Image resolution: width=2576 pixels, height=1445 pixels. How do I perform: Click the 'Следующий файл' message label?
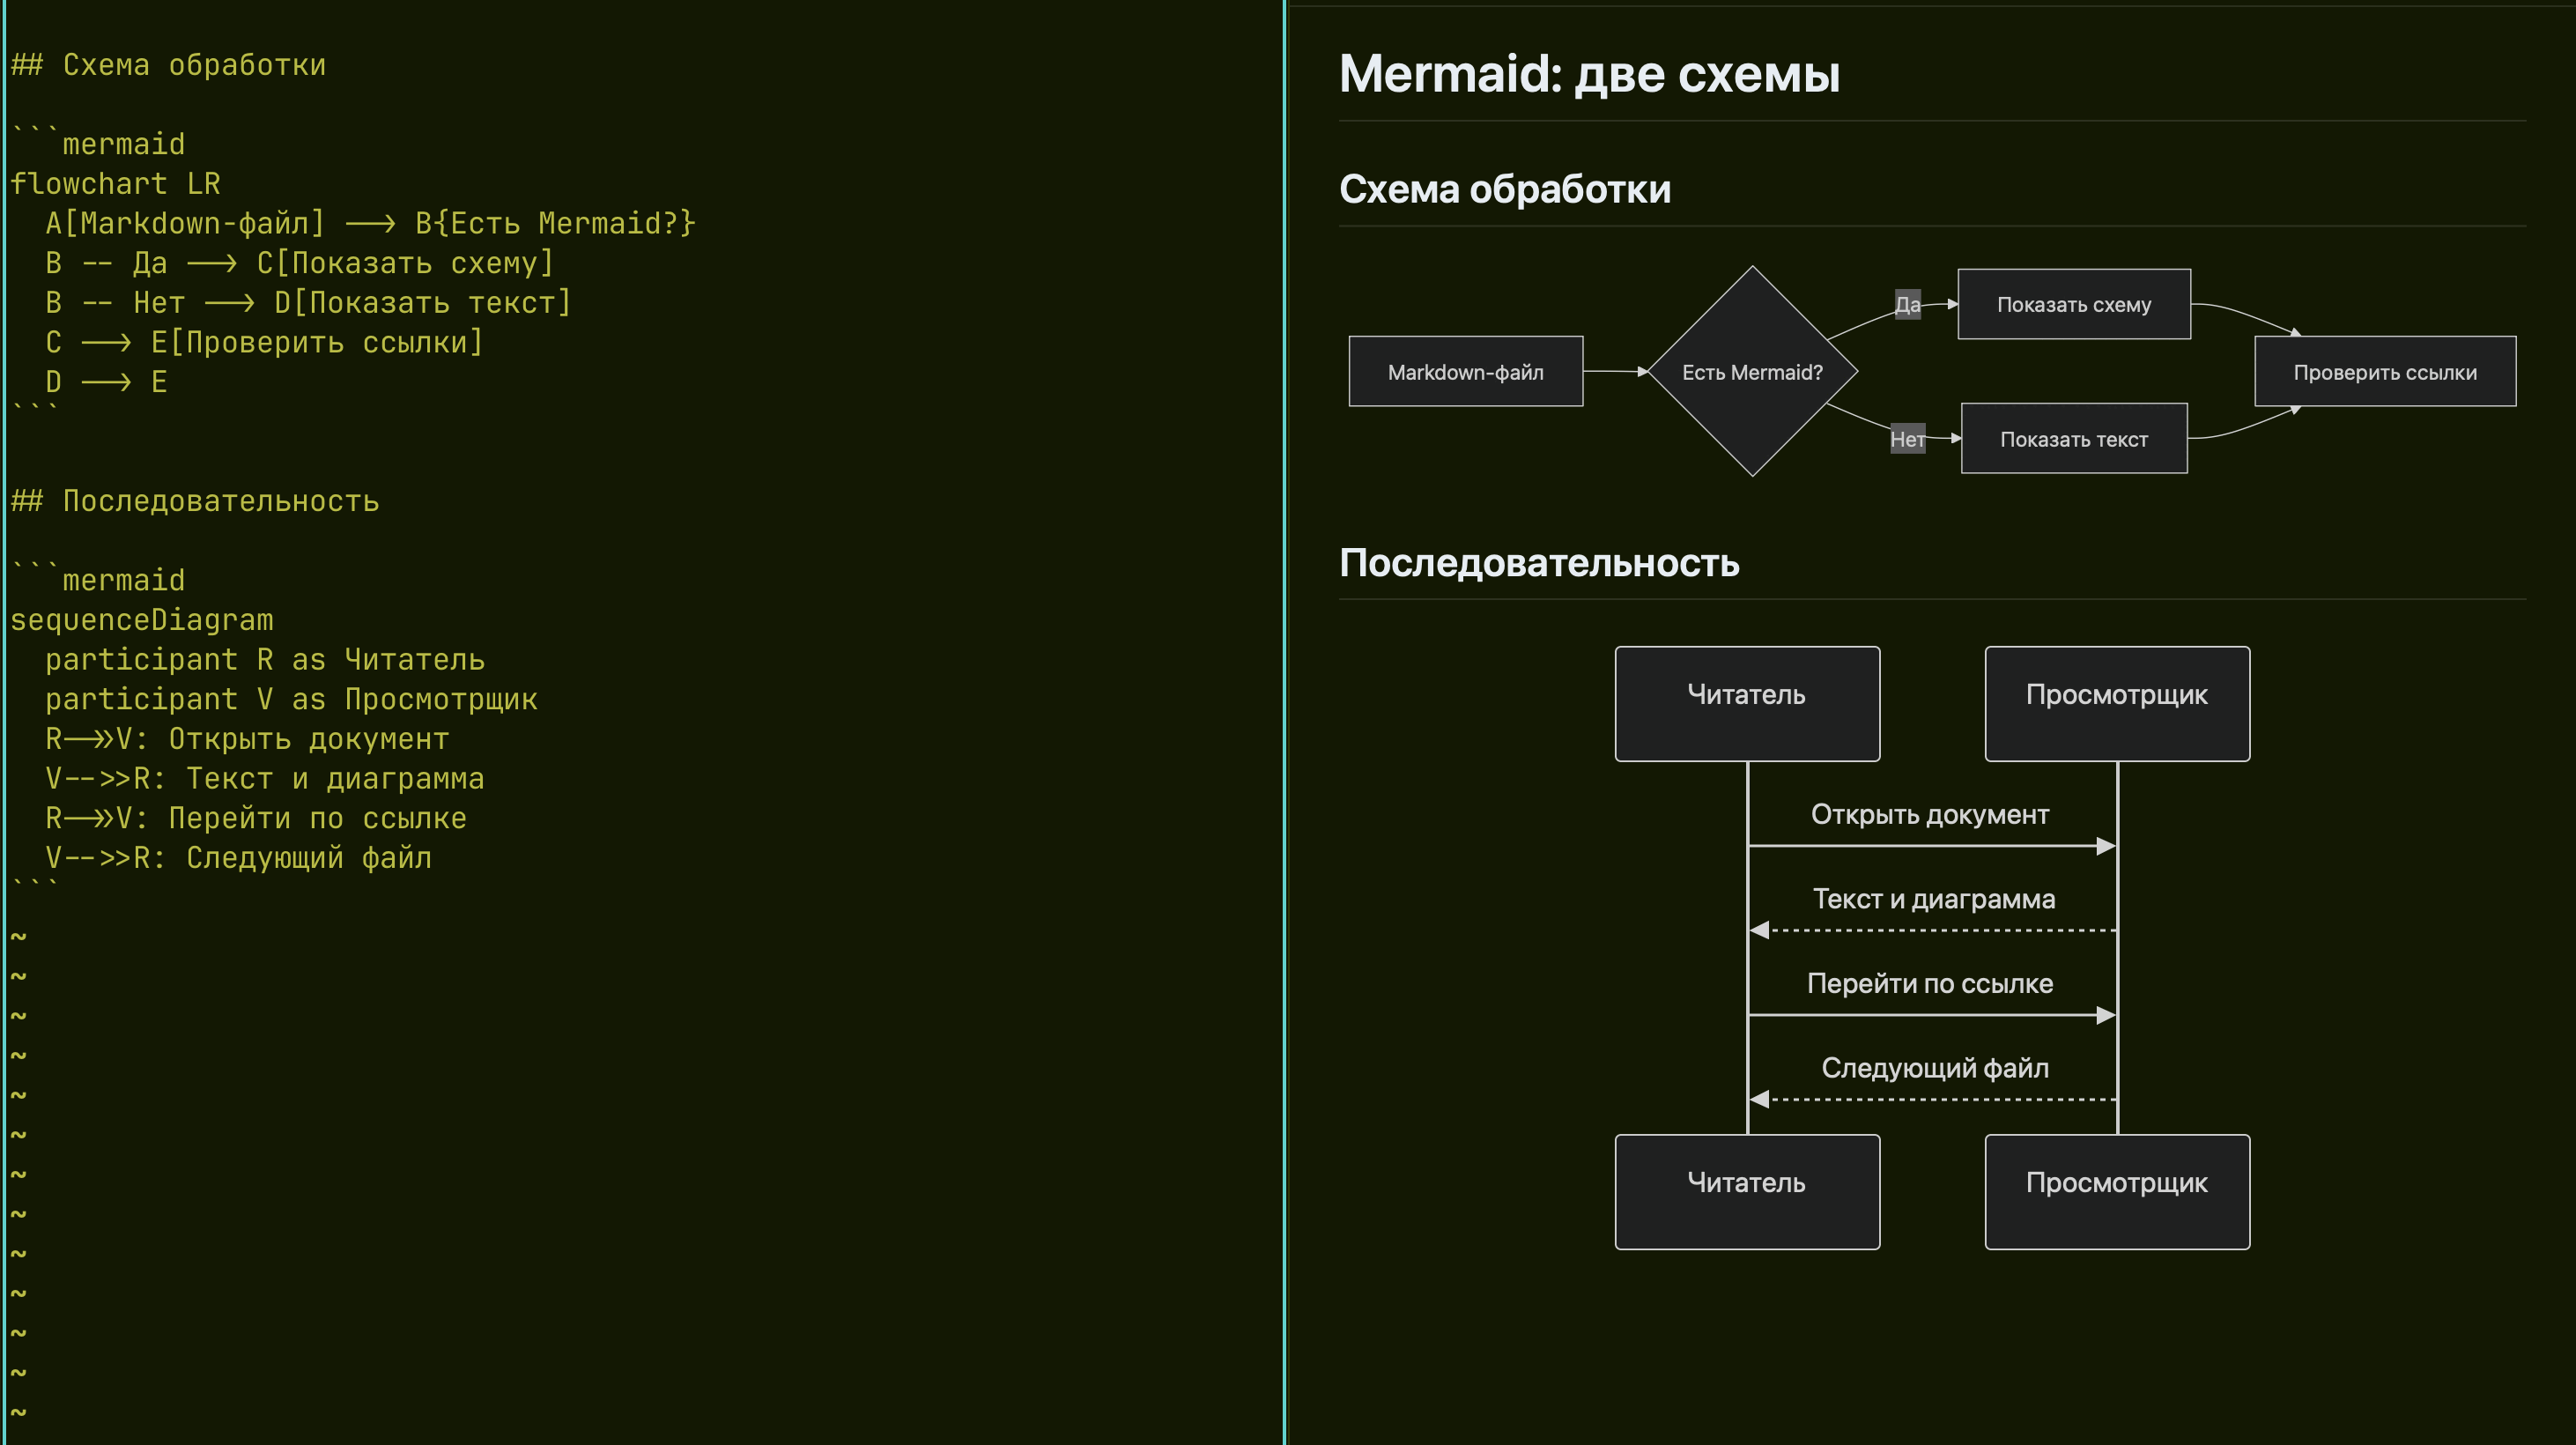(1935, 1068)
